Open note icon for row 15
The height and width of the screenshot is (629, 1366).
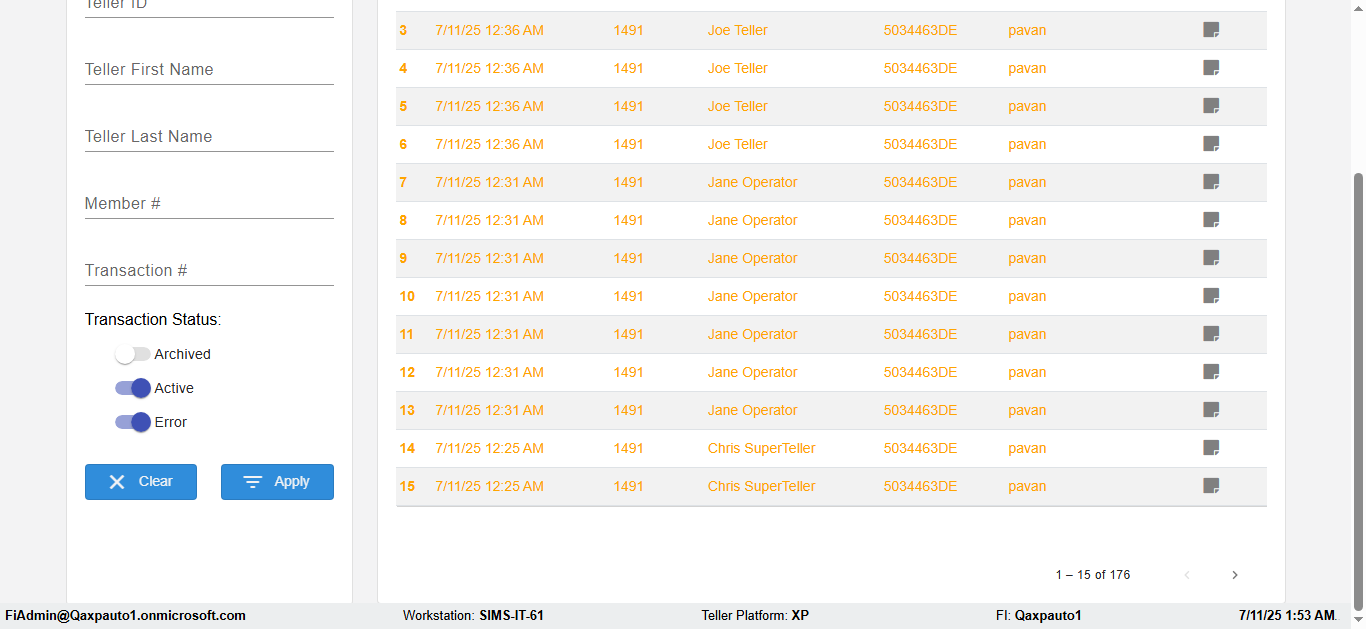coord(1211,486)
